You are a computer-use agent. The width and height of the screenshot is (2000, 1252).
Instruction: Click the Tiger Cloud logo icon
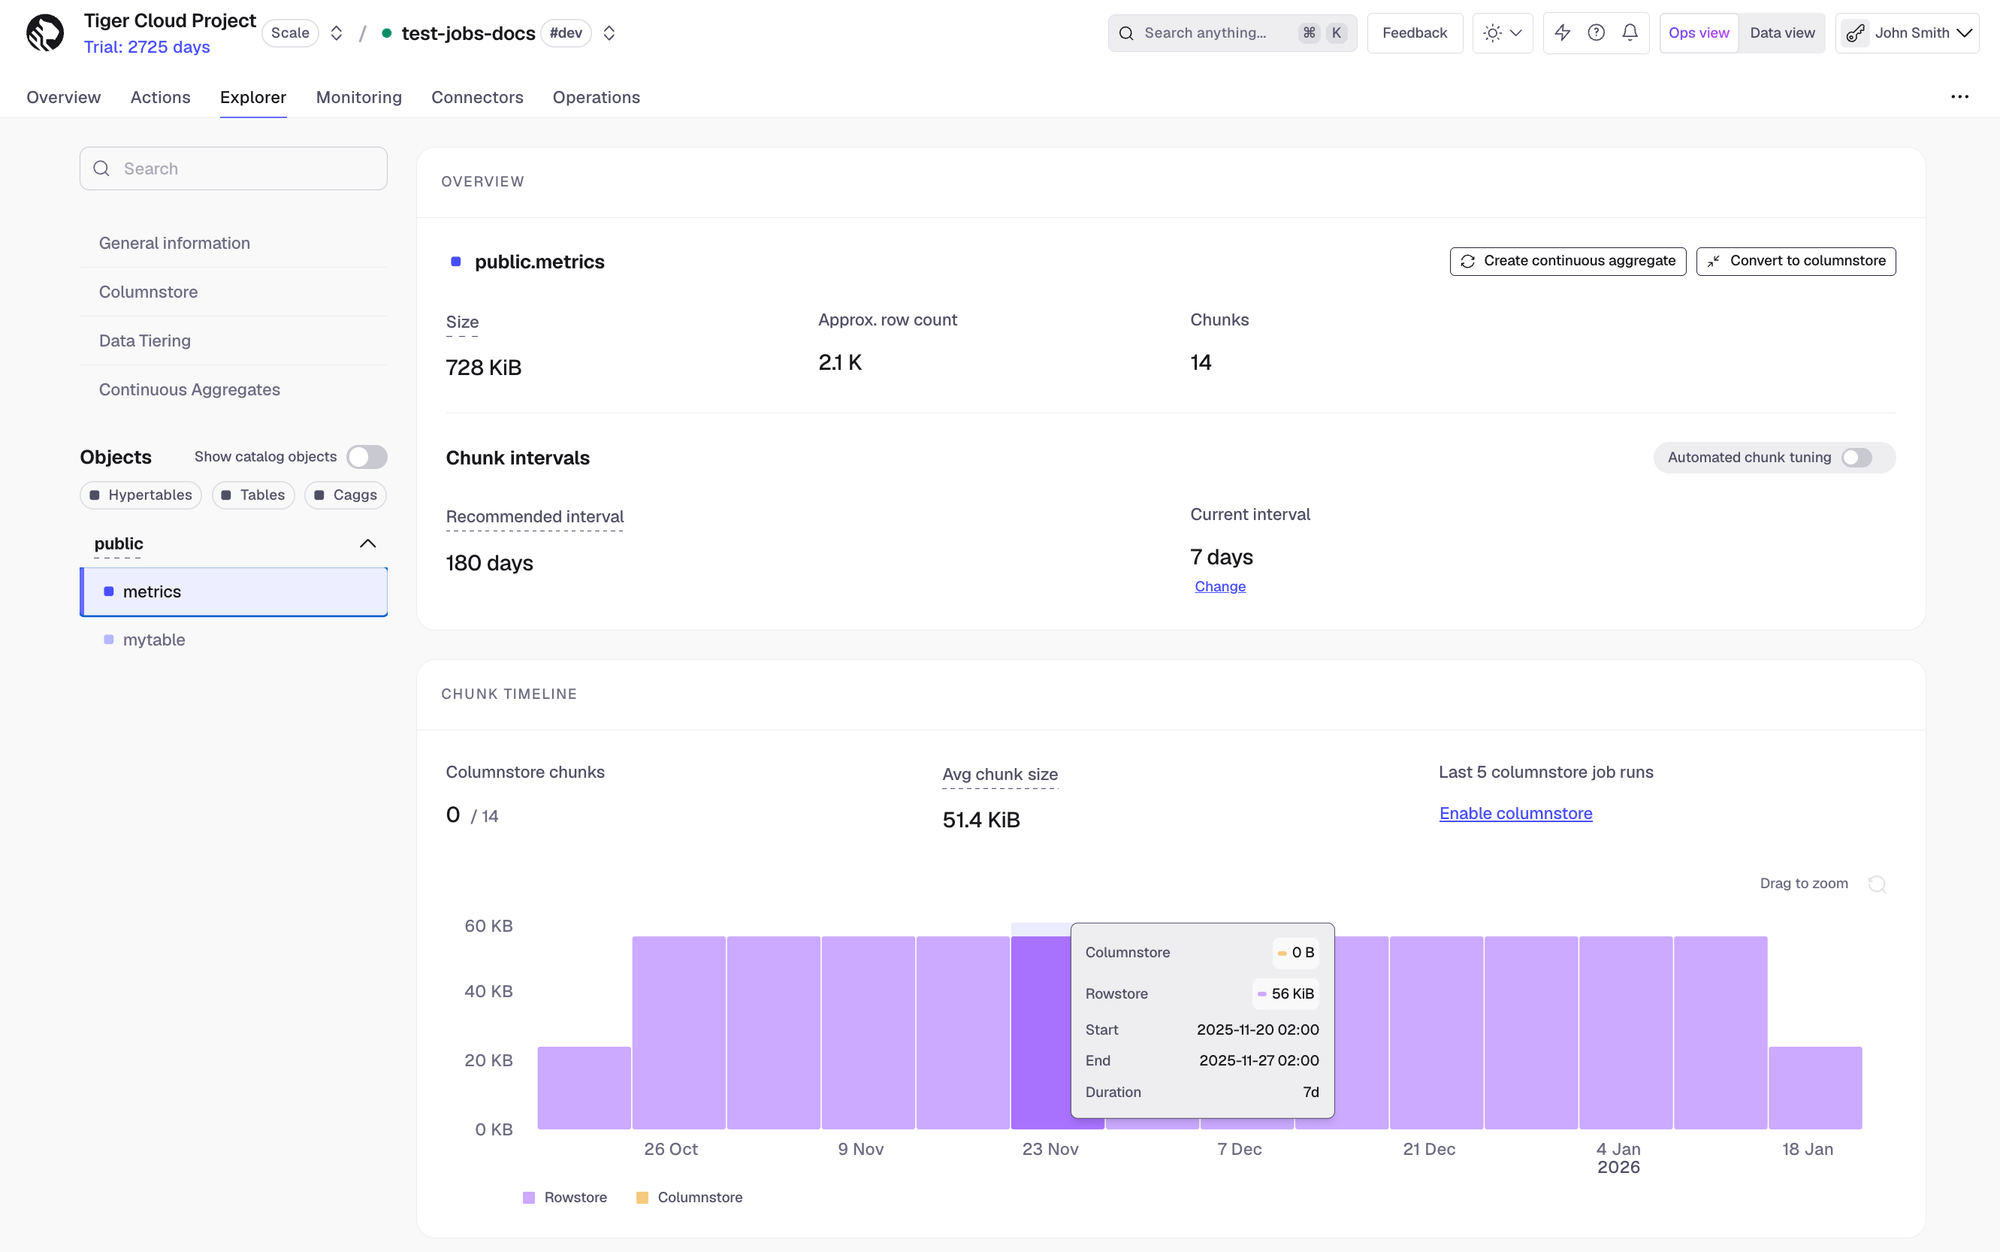(x=45, y=33)
